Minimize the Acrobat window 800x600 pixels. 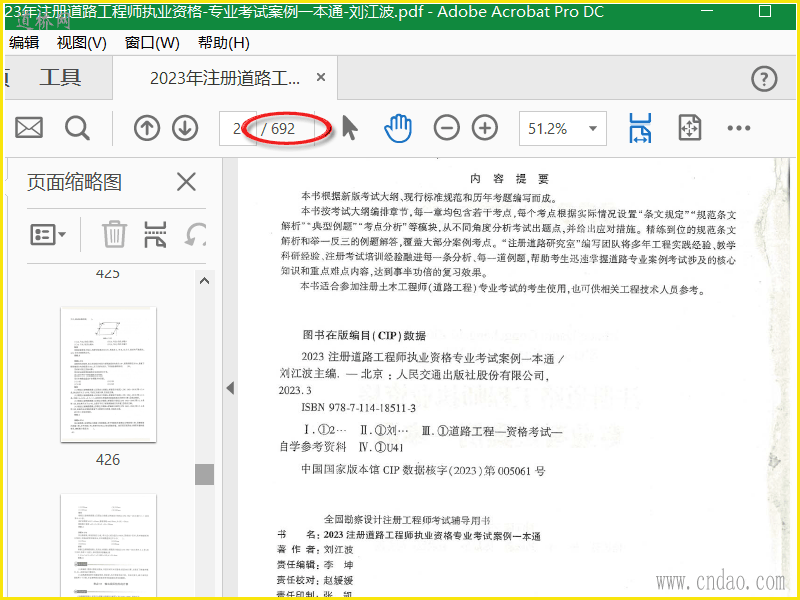pyautogui.click(x=708, y=11)
